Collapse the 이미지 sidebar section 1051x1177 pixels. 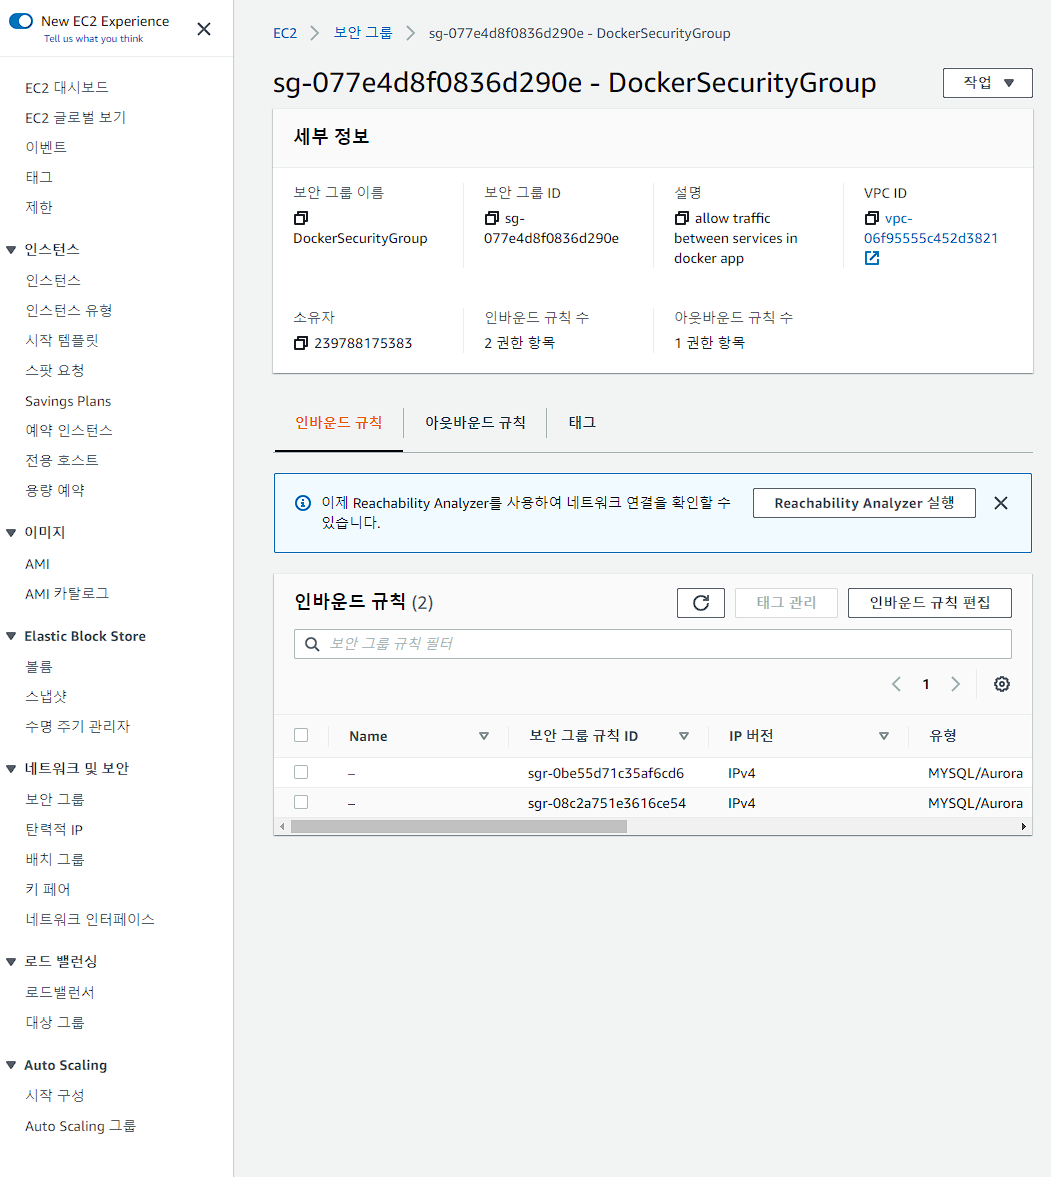coord(11,533)
